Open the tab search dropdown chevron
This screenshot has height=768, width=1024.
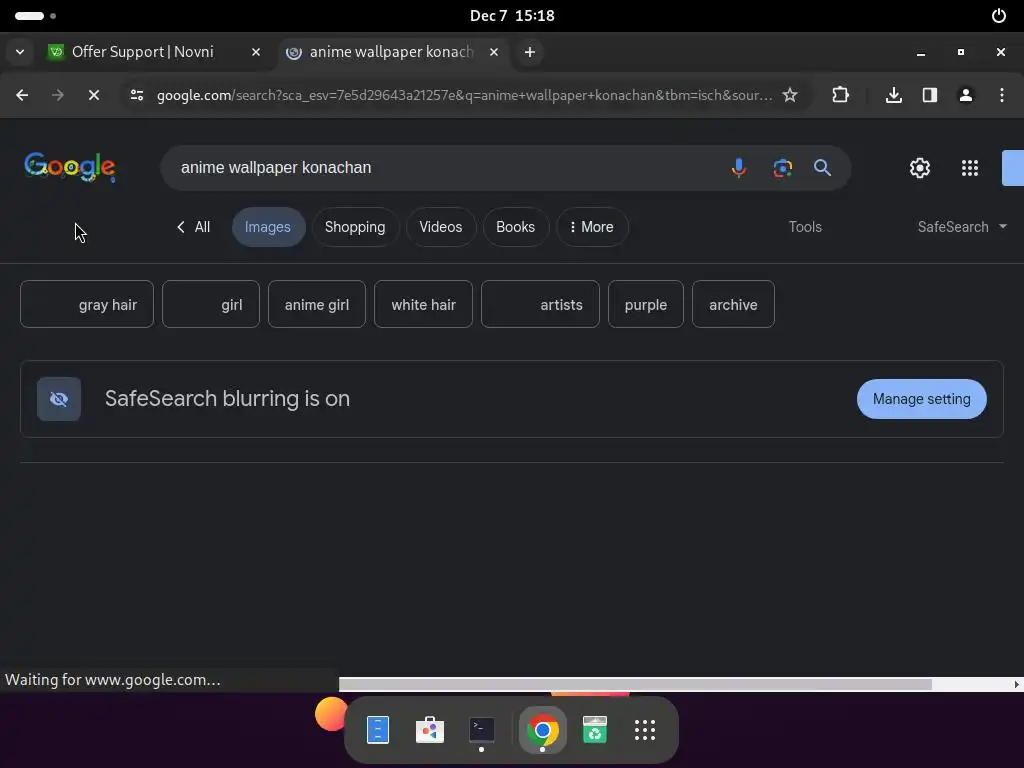point(20,52)
